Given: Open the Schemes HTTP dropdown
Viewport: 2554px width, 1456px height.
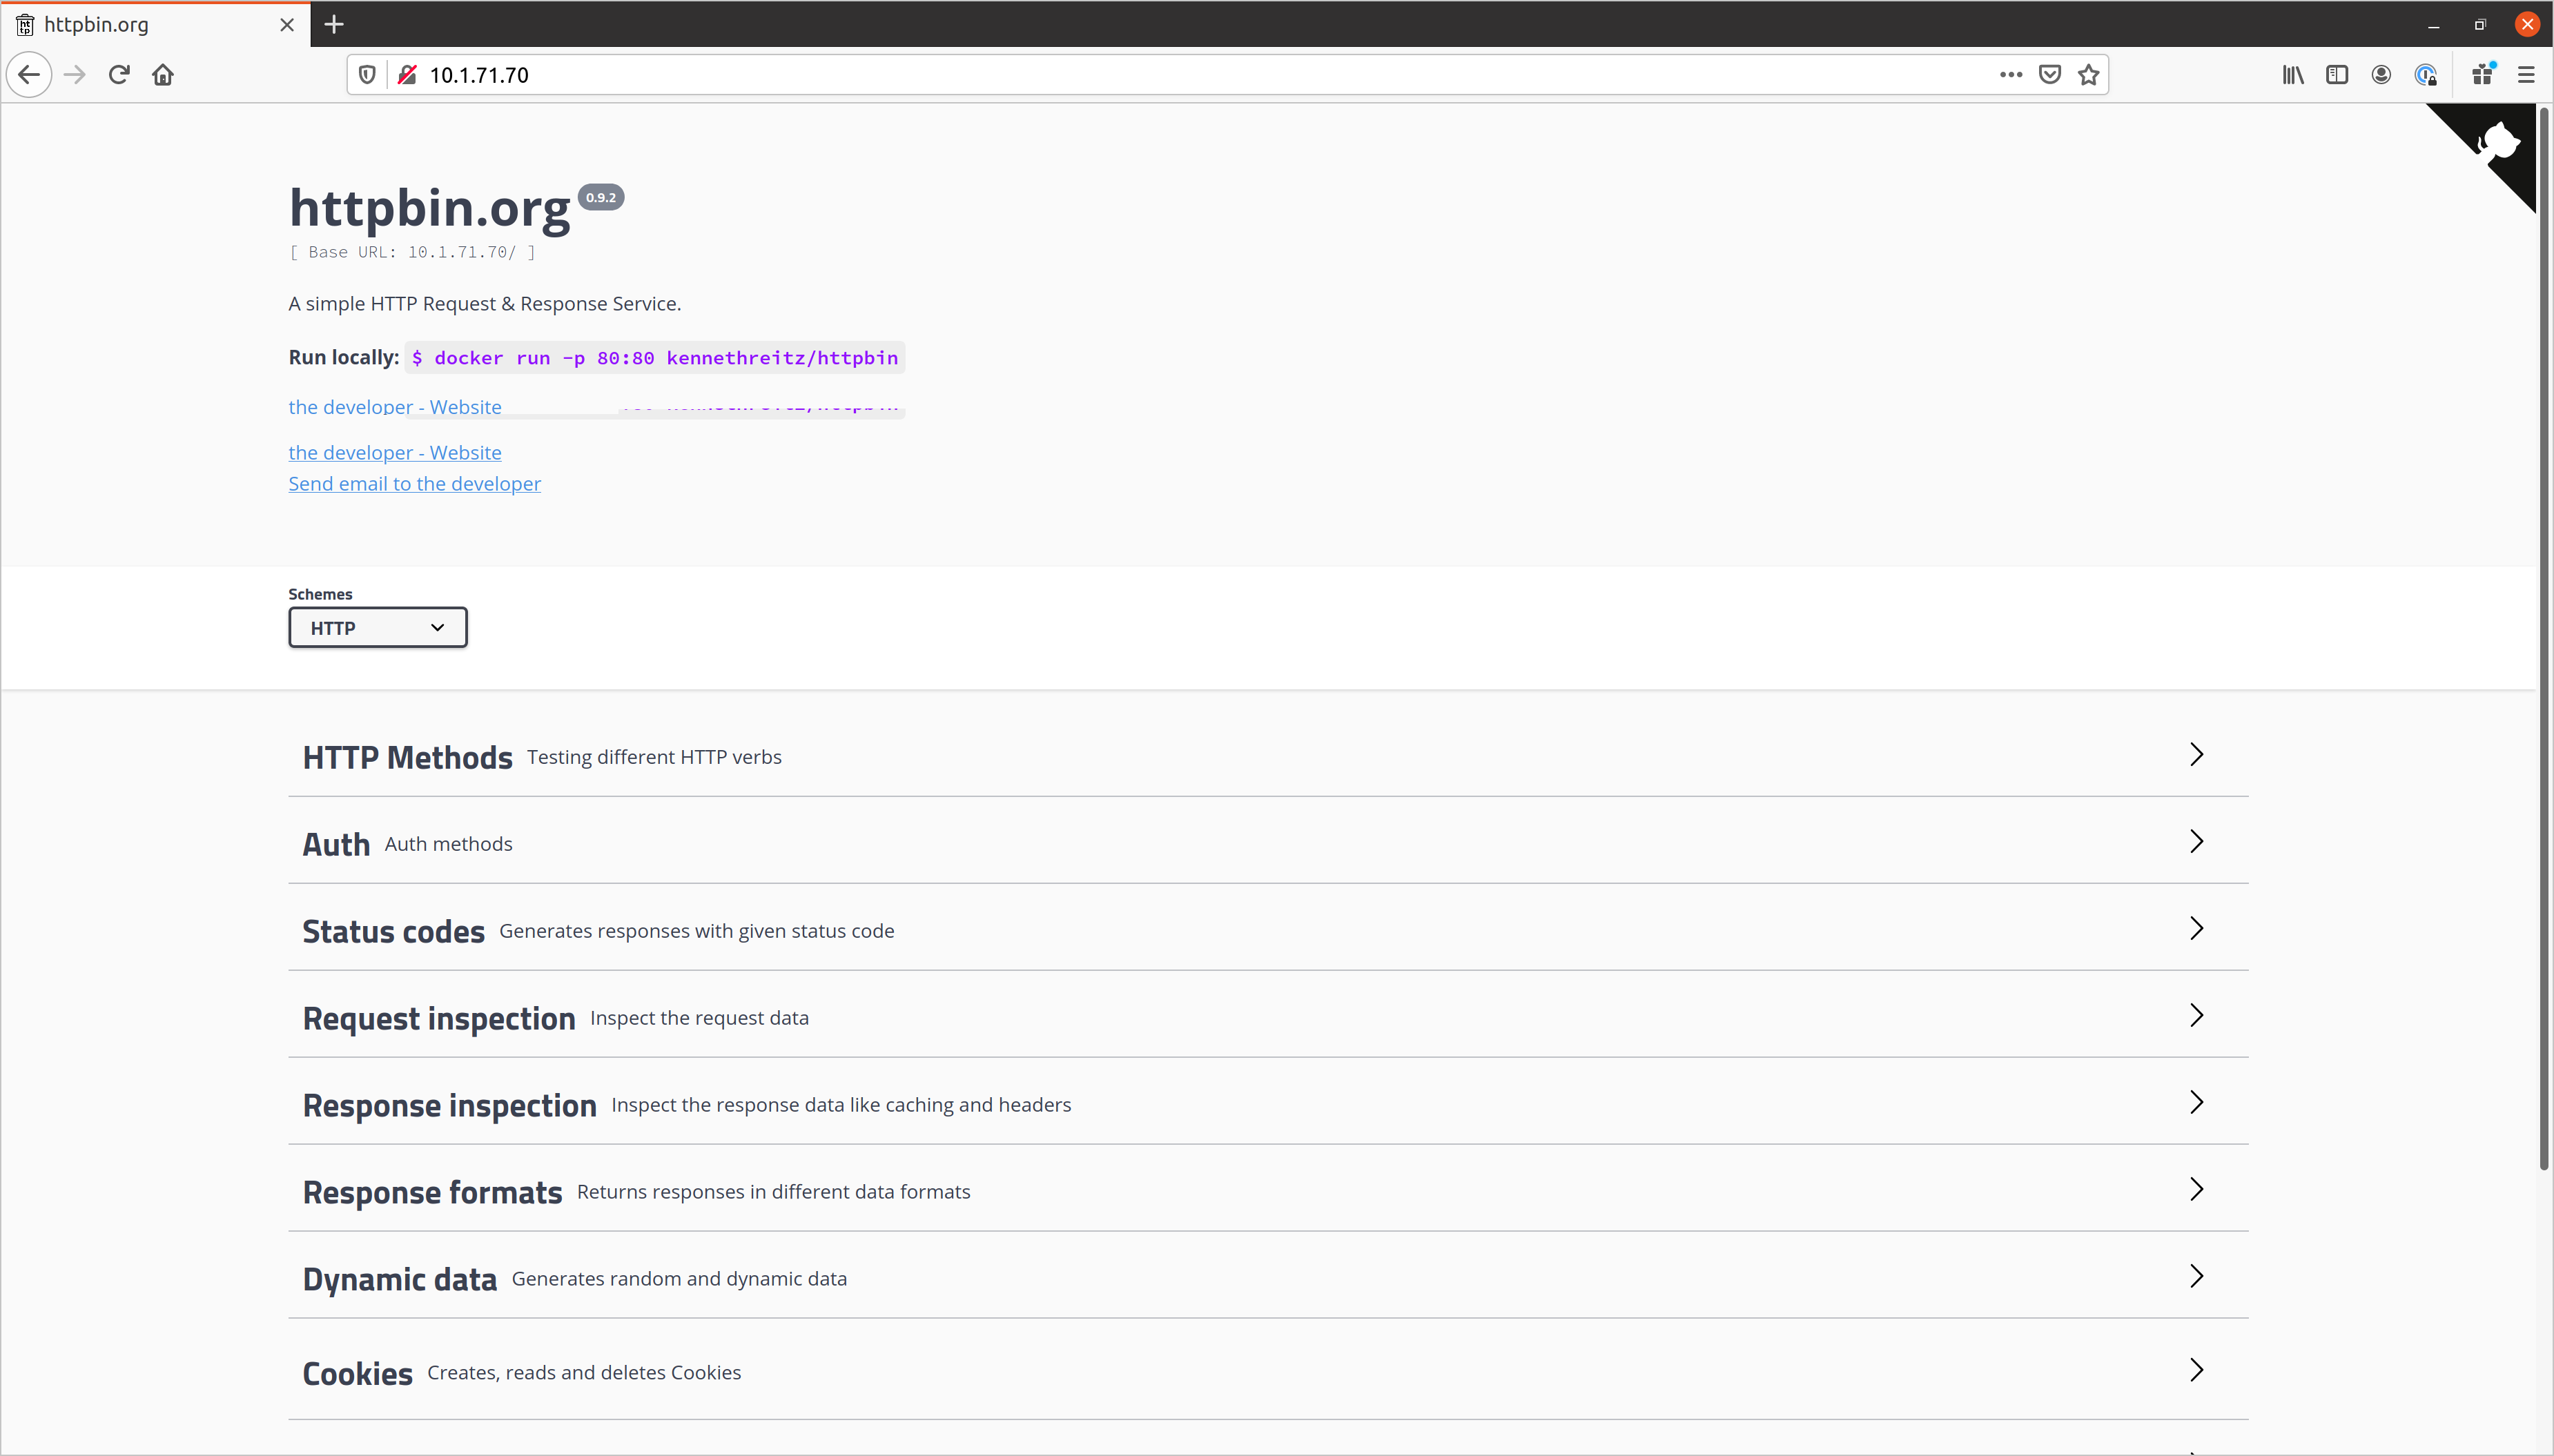Looking at the screenshot, I should pos(377,628).
